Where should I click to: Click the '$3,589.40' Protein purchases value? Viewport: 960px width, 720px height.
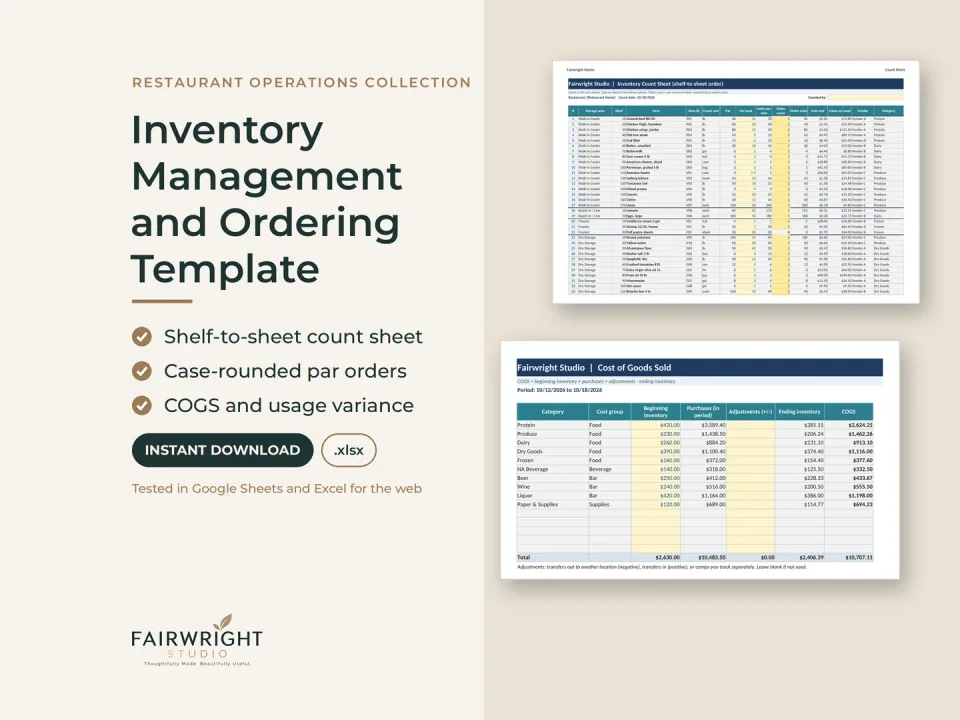click(714, 425)
